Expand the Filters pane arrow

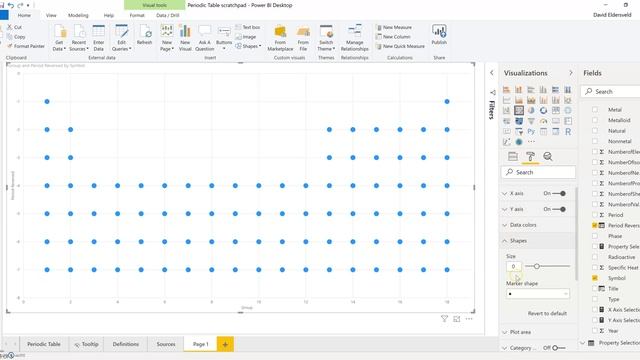pos(492,73)
